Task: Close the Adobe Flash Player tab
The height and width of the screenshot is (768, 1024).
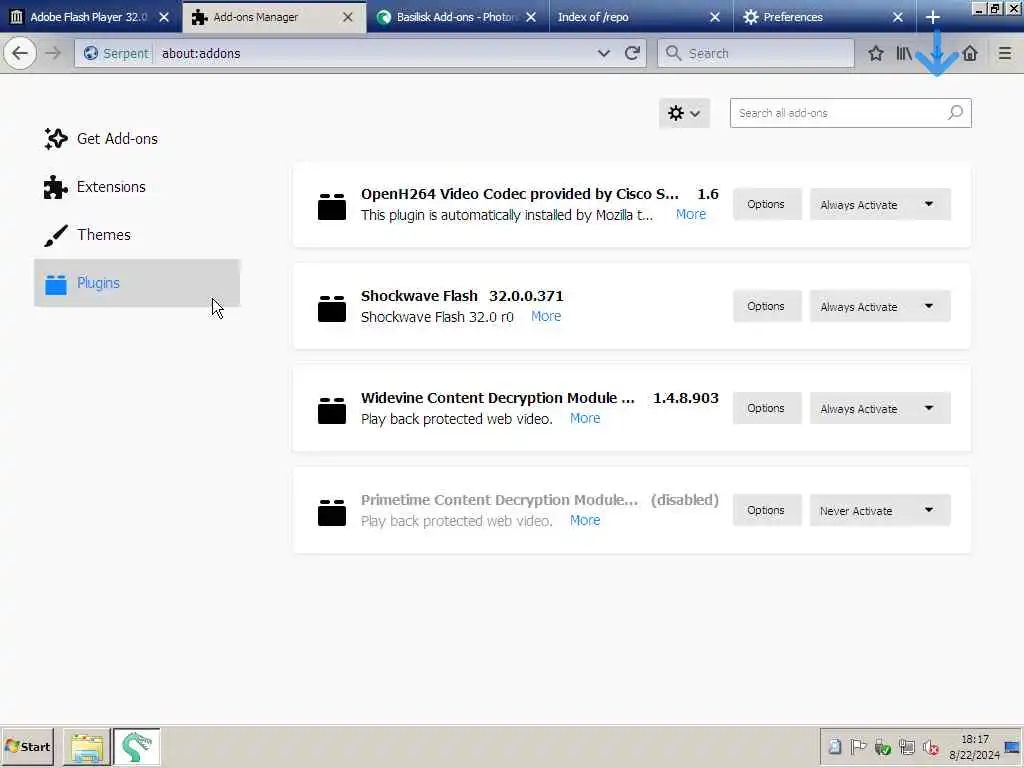Action: point(165,17)
